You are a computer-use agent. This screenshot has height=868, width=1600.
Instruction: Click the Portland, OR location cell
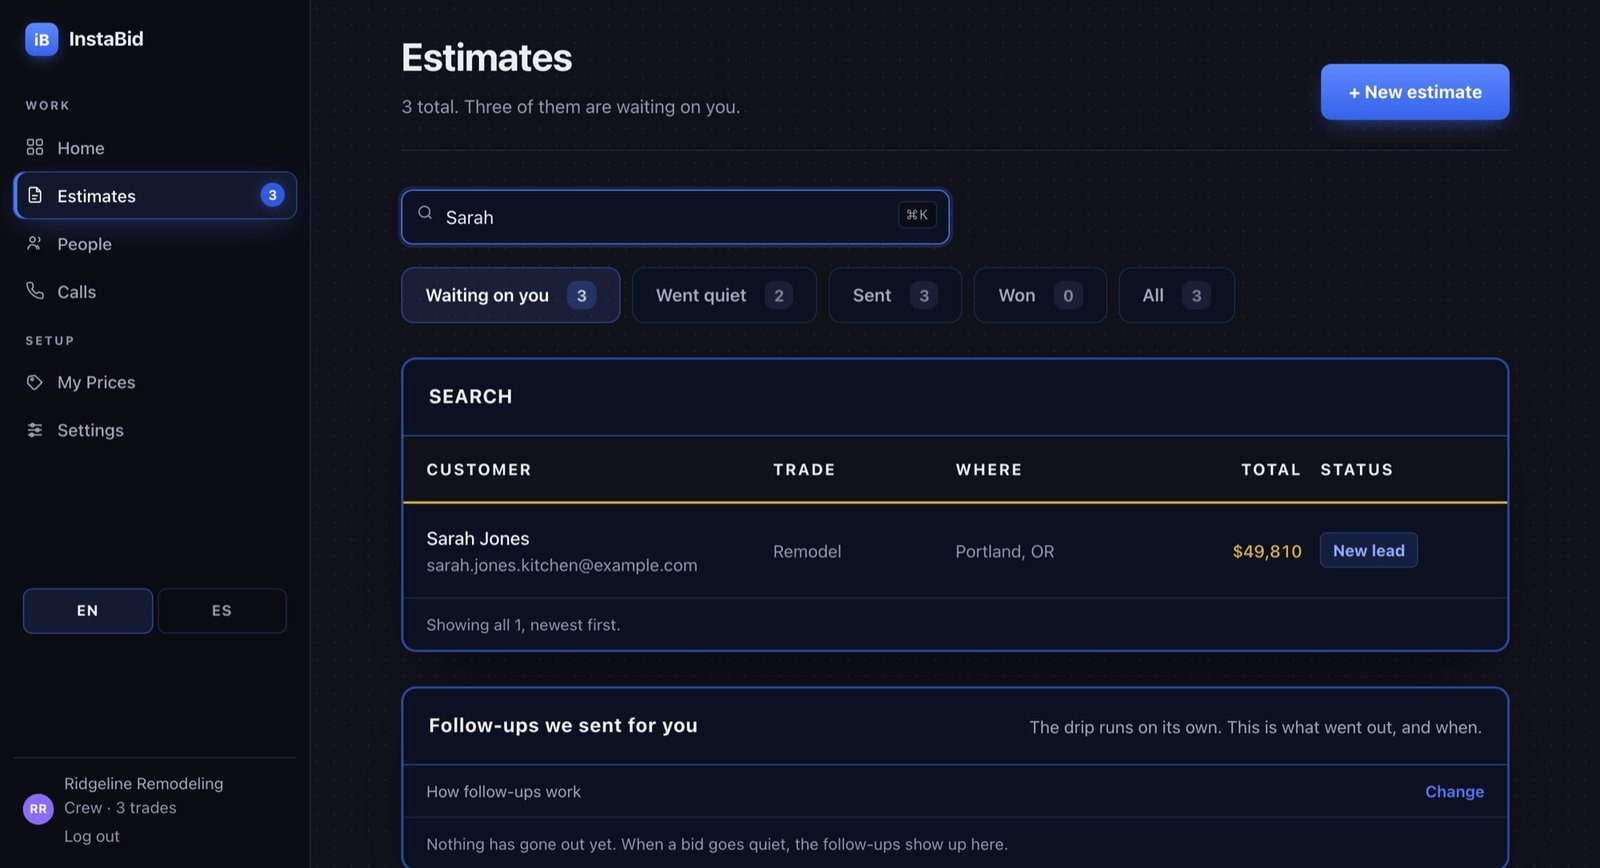tap(1005, 551)
